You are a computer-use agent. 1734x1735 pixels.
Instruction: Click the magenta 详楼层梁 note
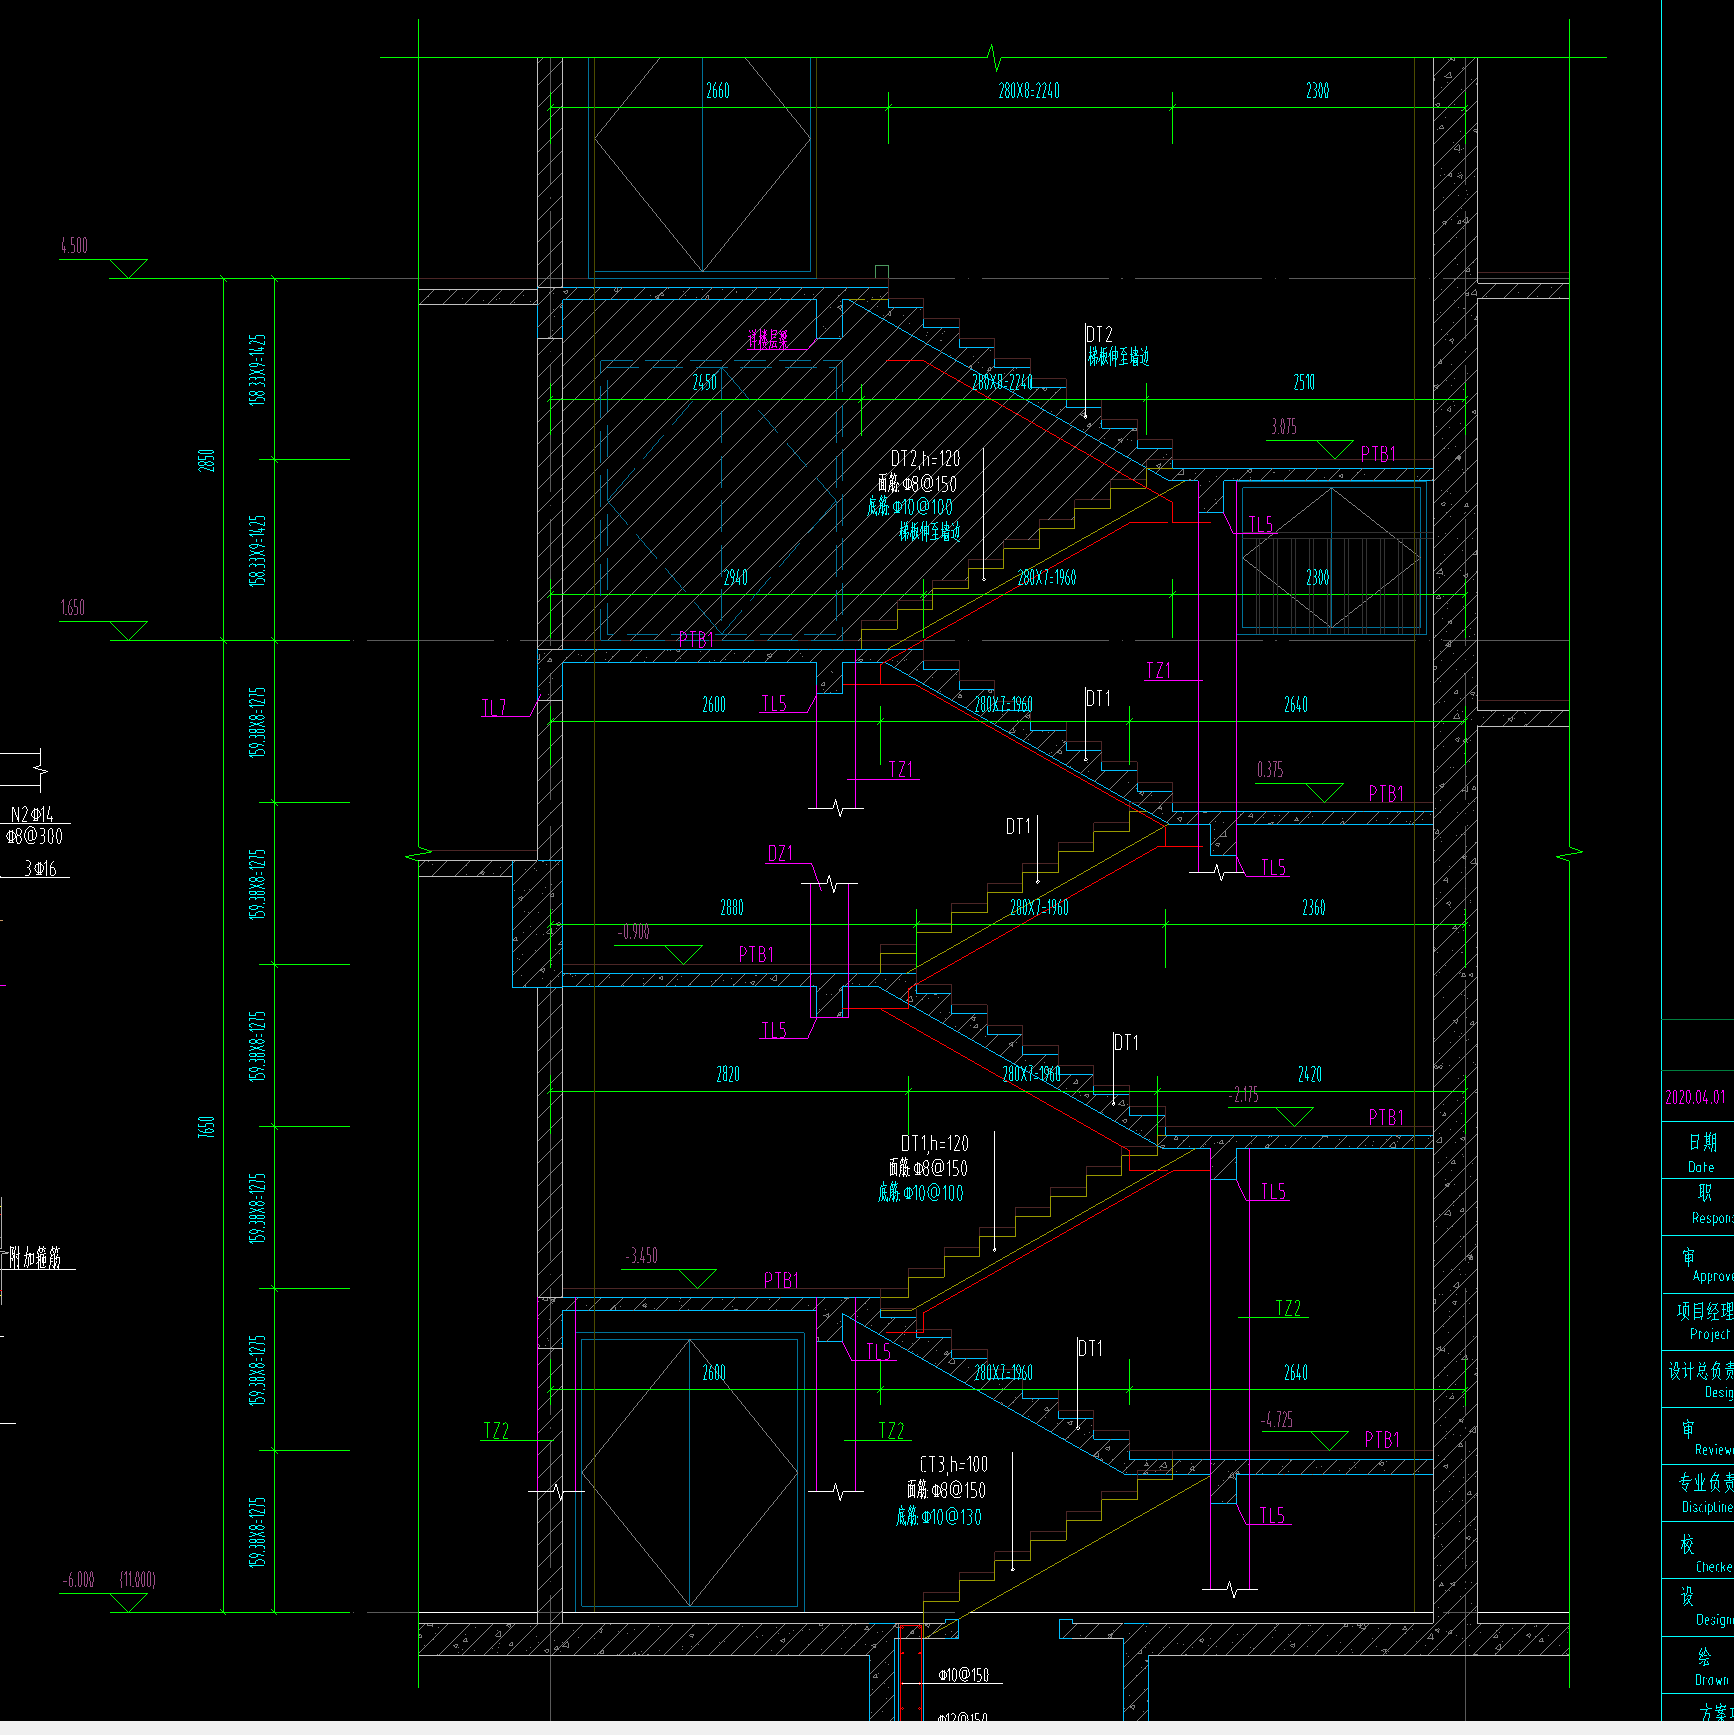click(768, 339)
